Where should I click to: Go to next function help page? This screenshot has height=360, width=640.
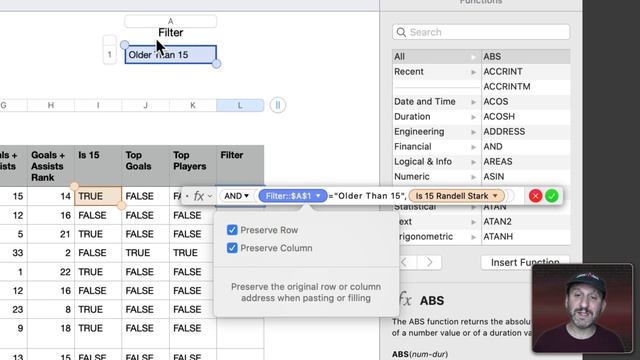[429, 262]
